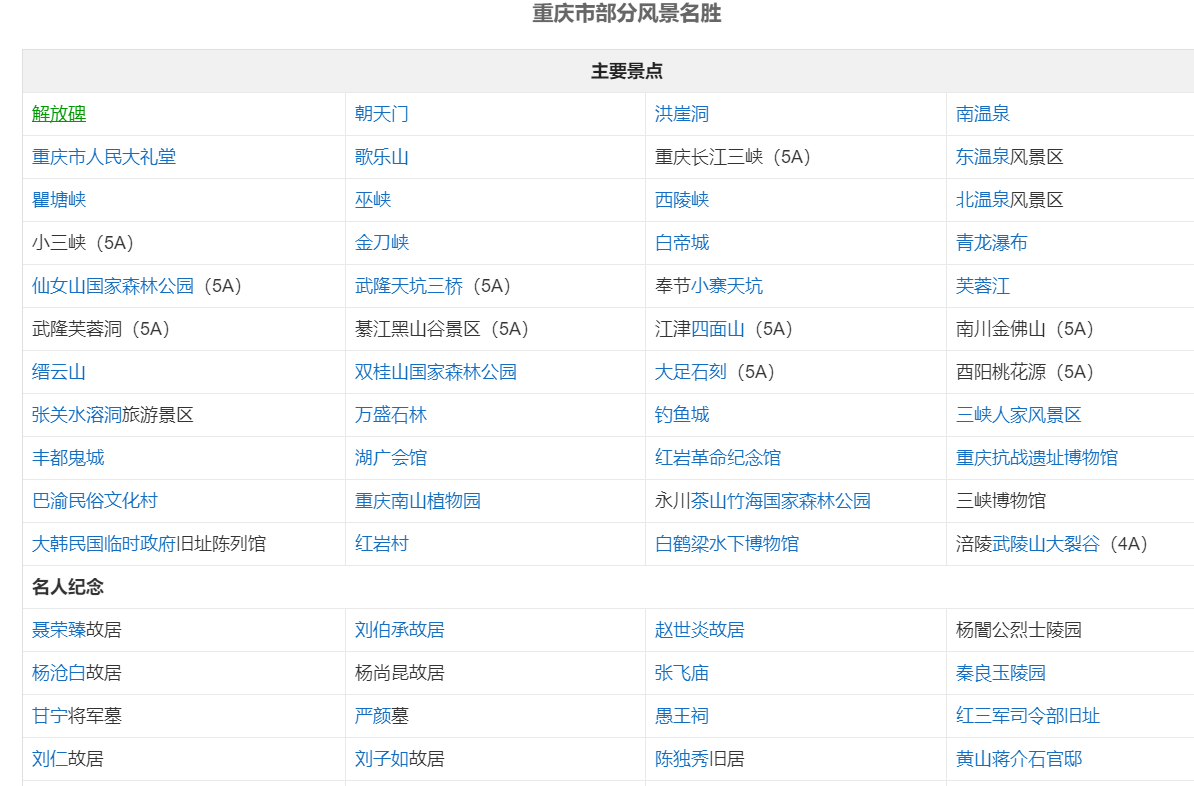
Task: Click the 秦良玉陵园 link
Action: click(1001, 673)
